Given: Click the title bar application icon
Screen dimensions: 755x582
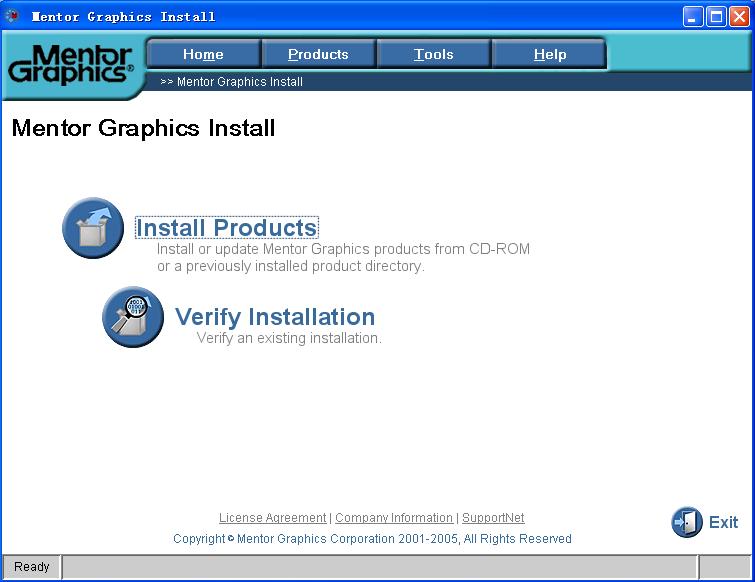Looking at the screenshot, I should [x=12, y=16].
